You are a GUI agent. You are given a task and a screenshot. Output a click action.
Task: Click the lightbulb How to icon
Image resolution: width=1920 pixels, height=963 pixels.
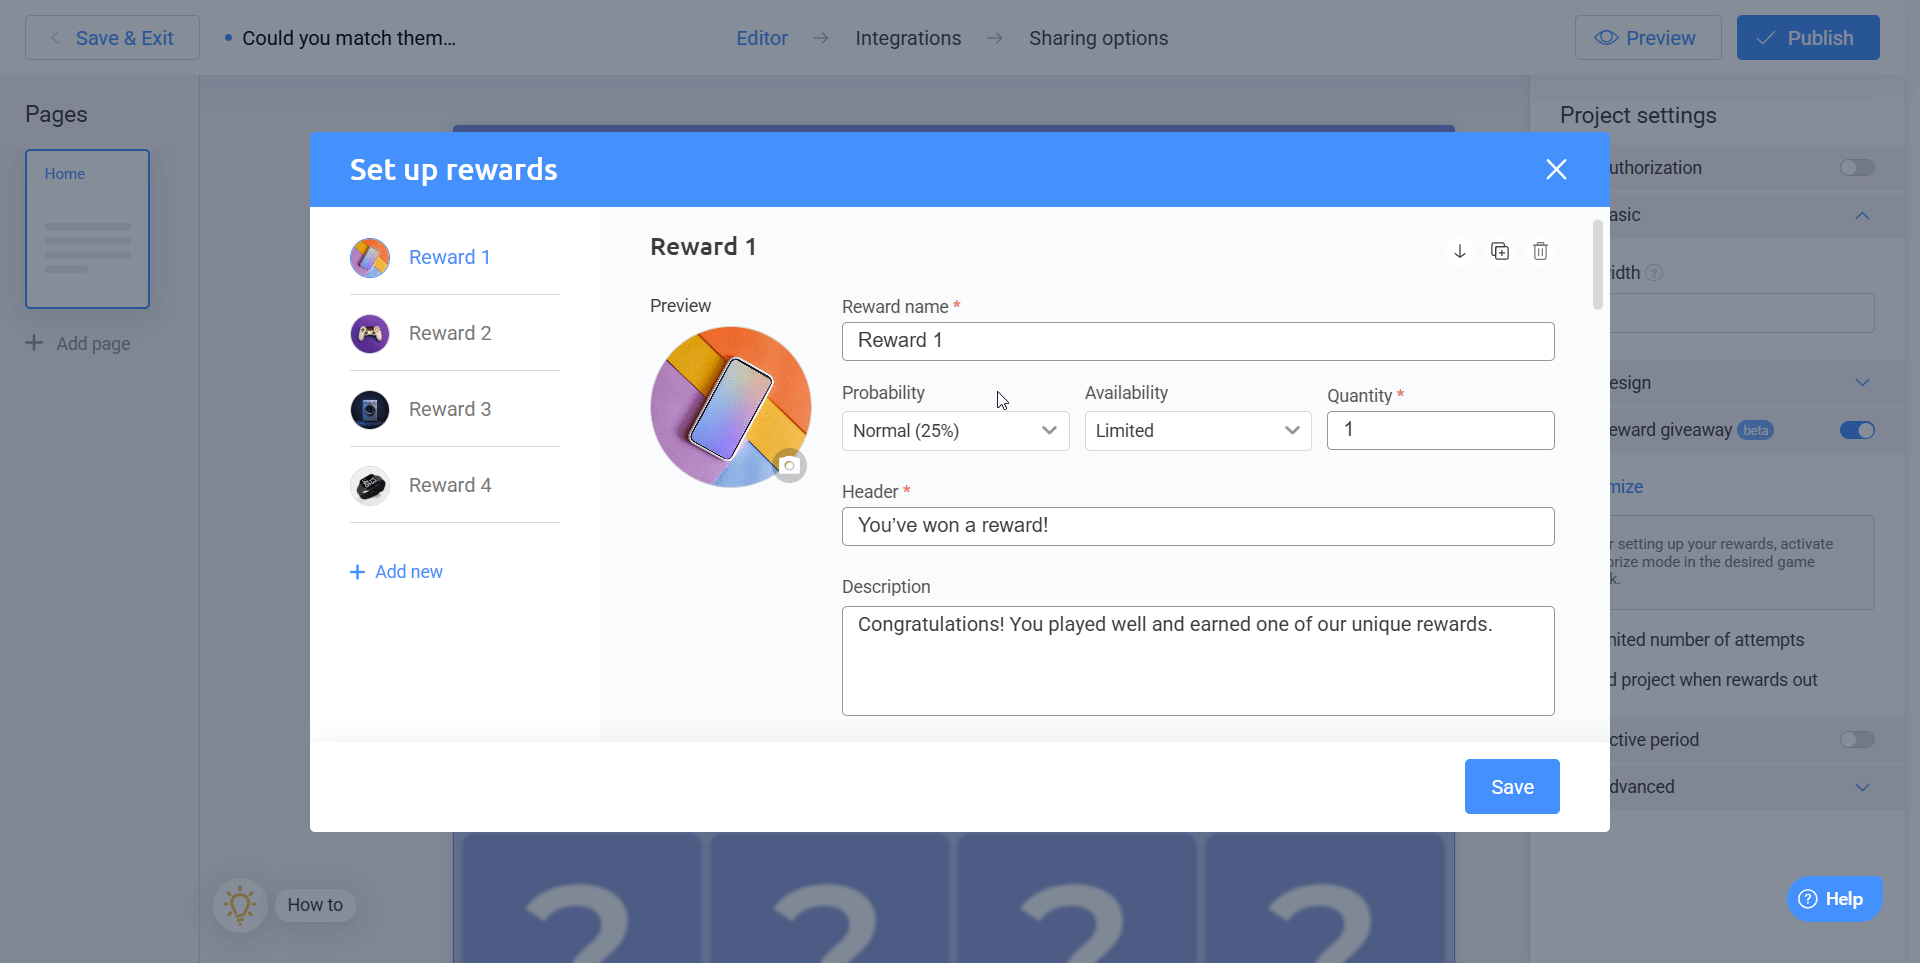(240, 905)
